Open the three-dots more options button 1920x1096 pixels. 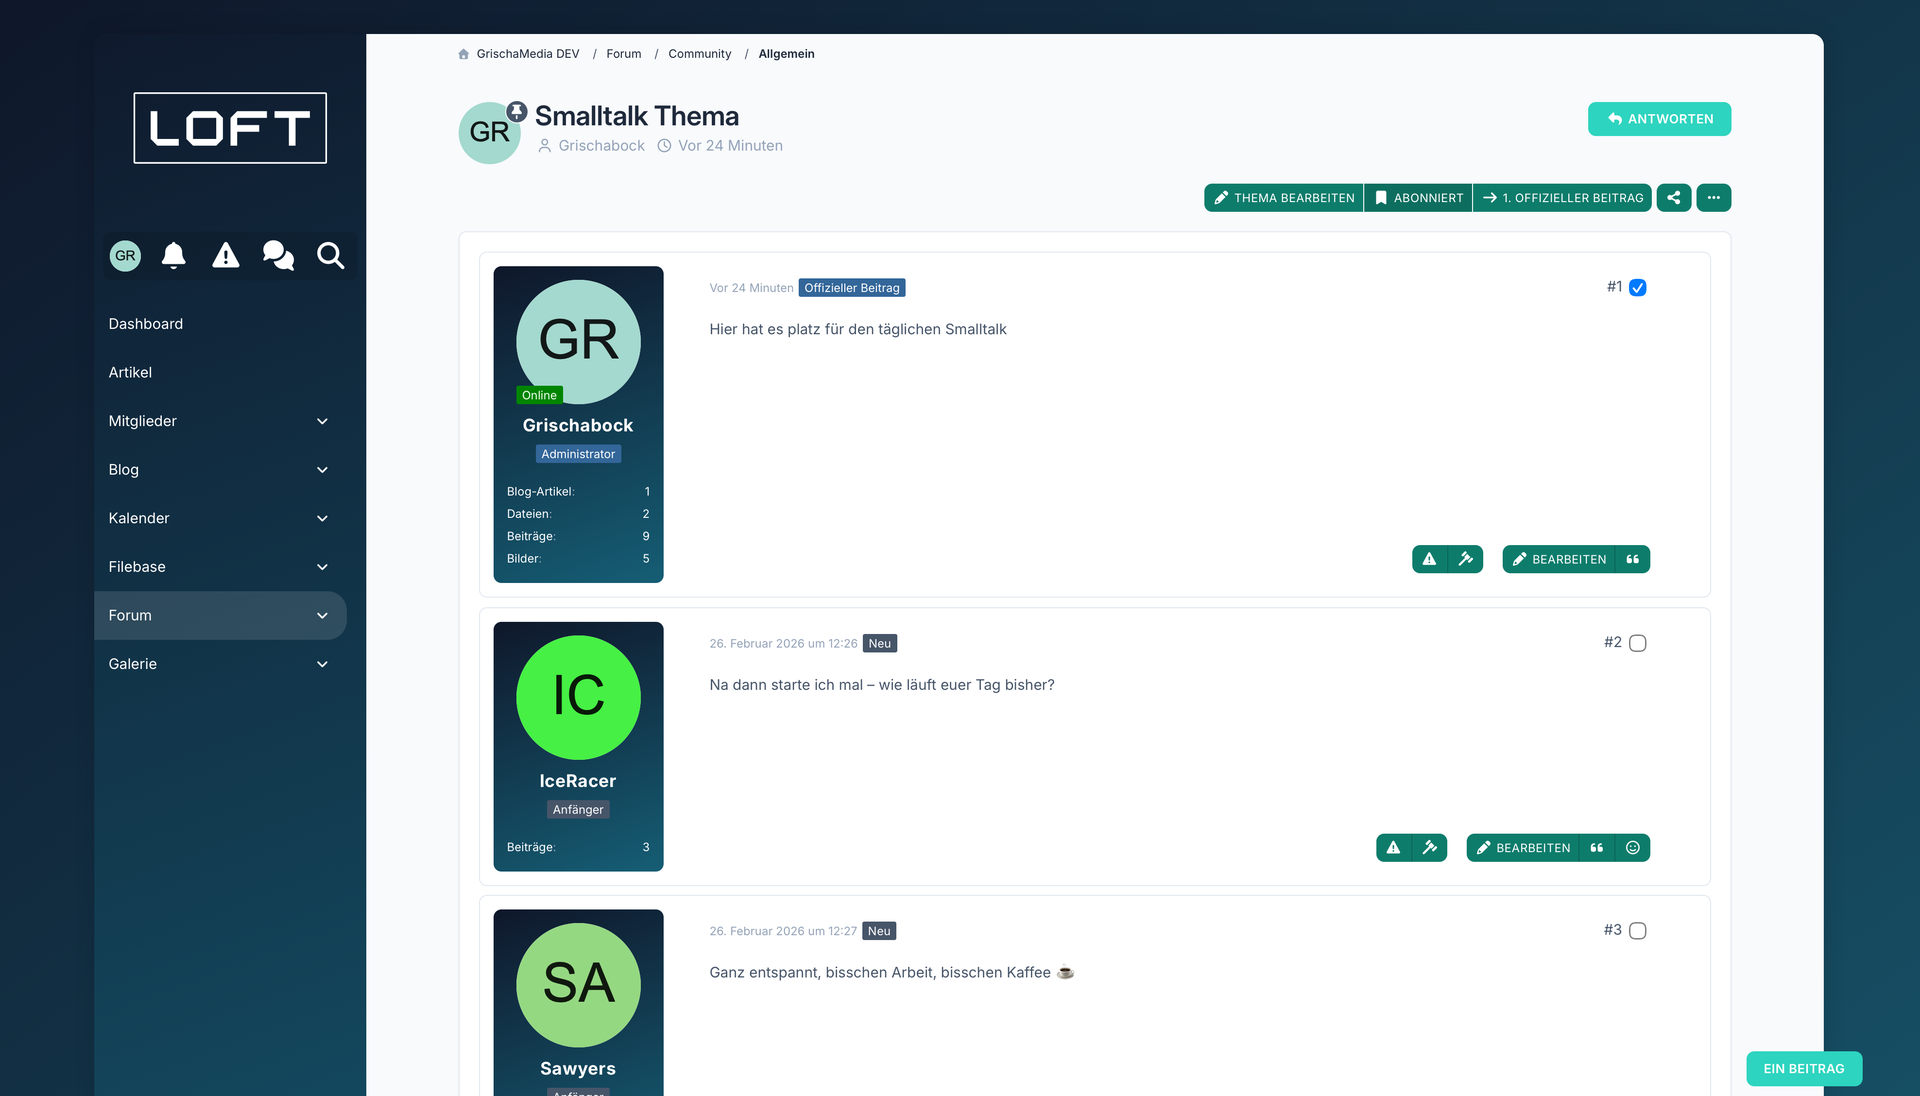[1714, 198]
